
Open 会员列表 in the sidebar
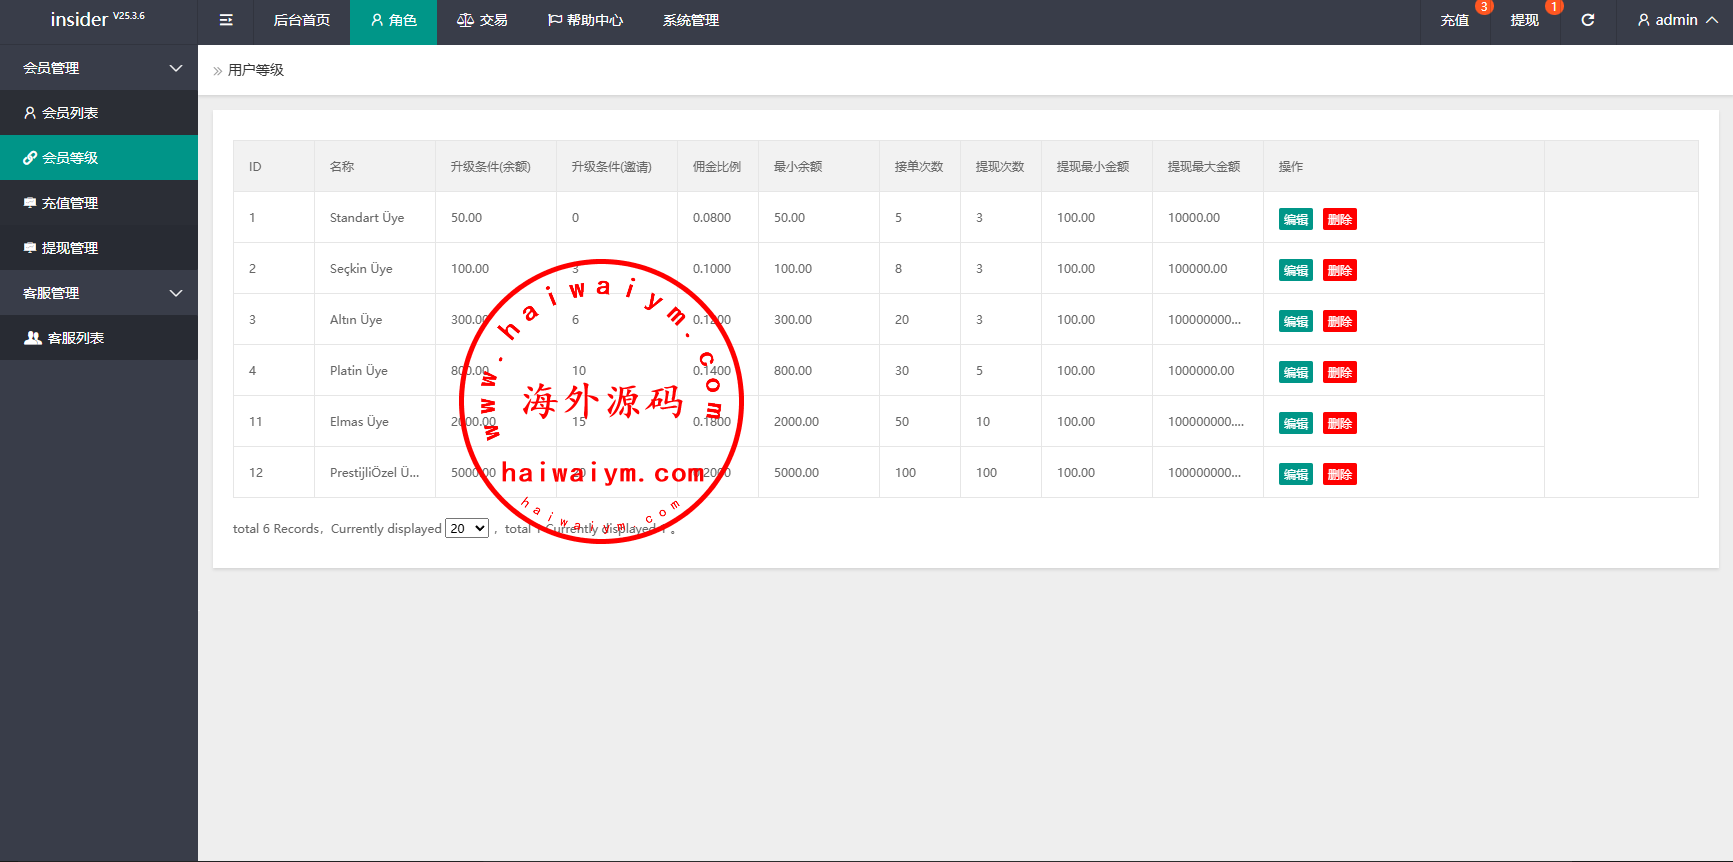(70, 113)
